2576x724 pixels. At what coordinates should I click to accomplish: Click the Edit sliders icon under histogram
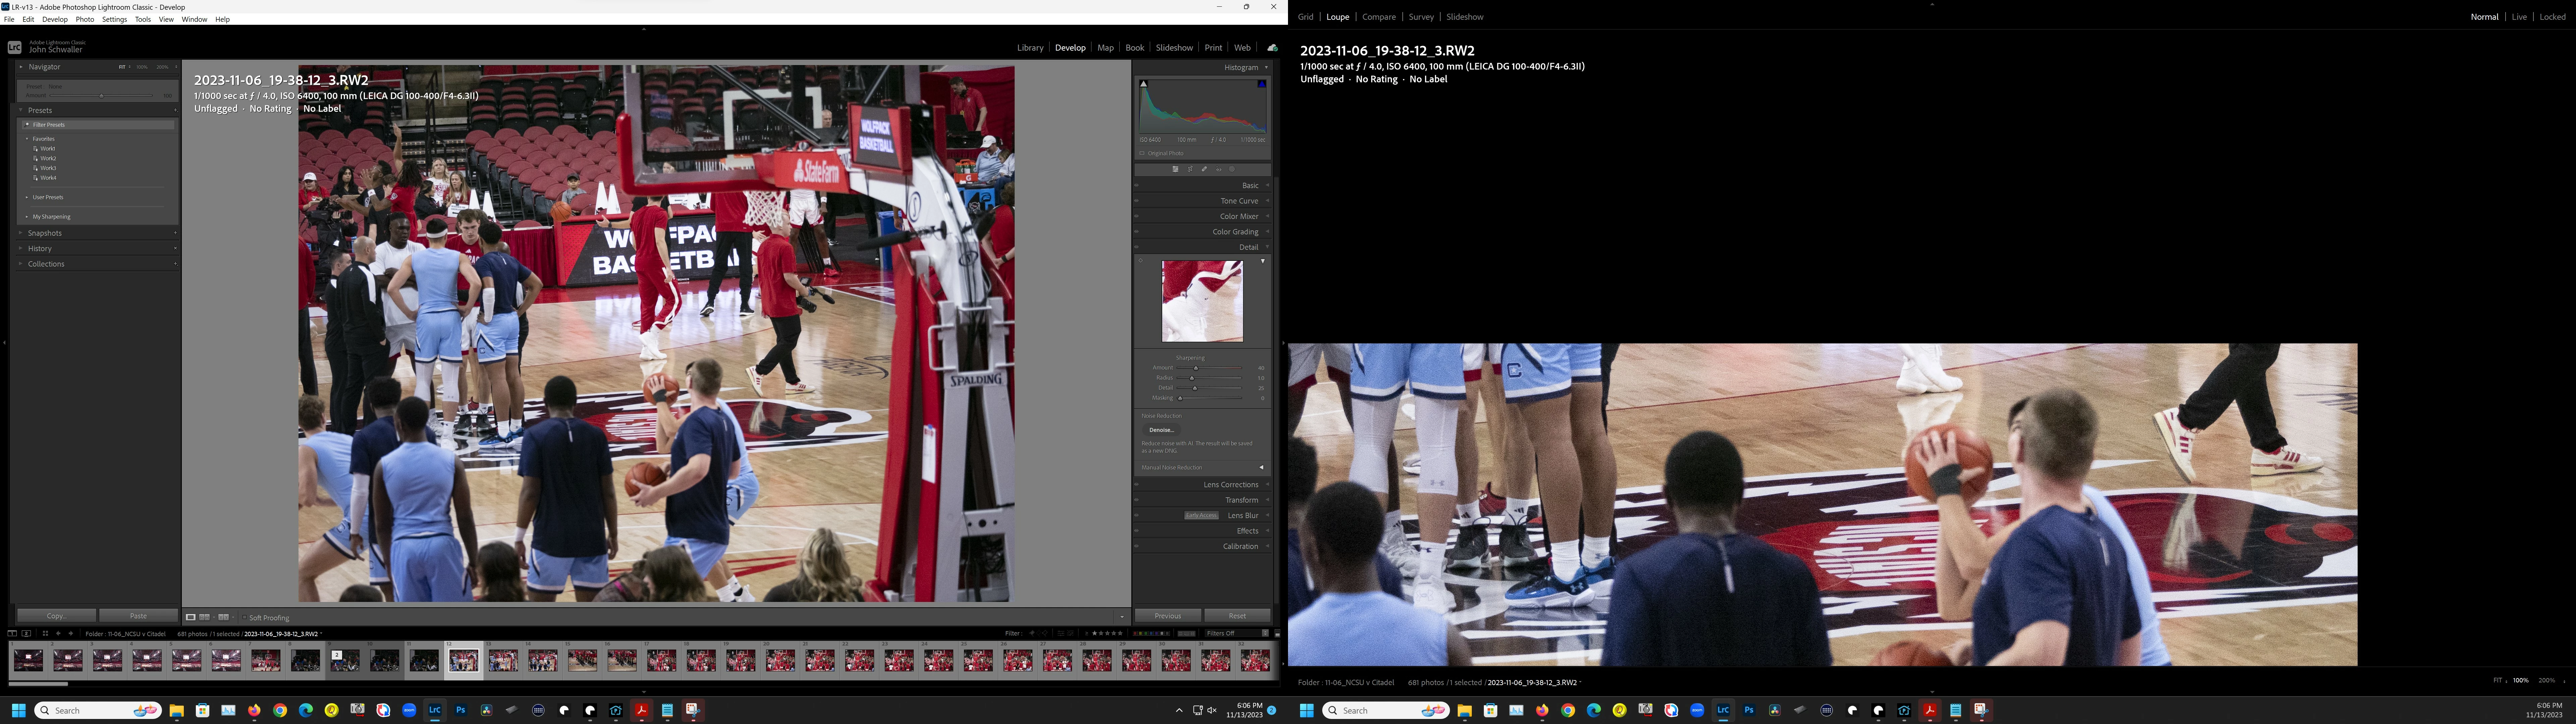tap(1176, 169)
